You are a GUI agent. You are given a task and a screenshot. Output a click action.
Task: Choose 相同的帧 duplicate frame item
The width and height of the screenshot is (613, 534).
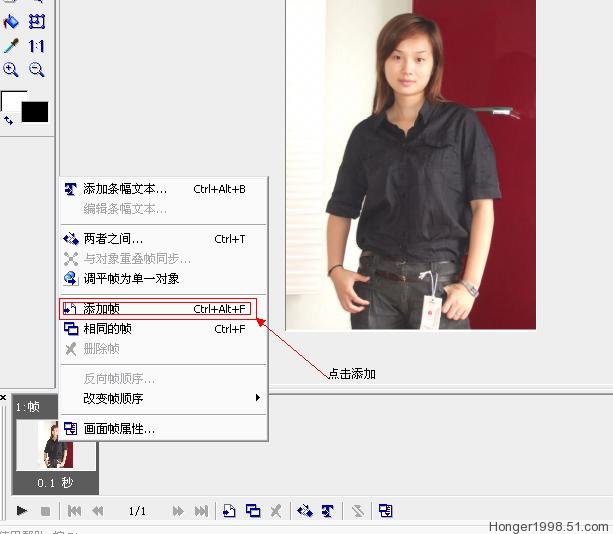pos(163,329)
